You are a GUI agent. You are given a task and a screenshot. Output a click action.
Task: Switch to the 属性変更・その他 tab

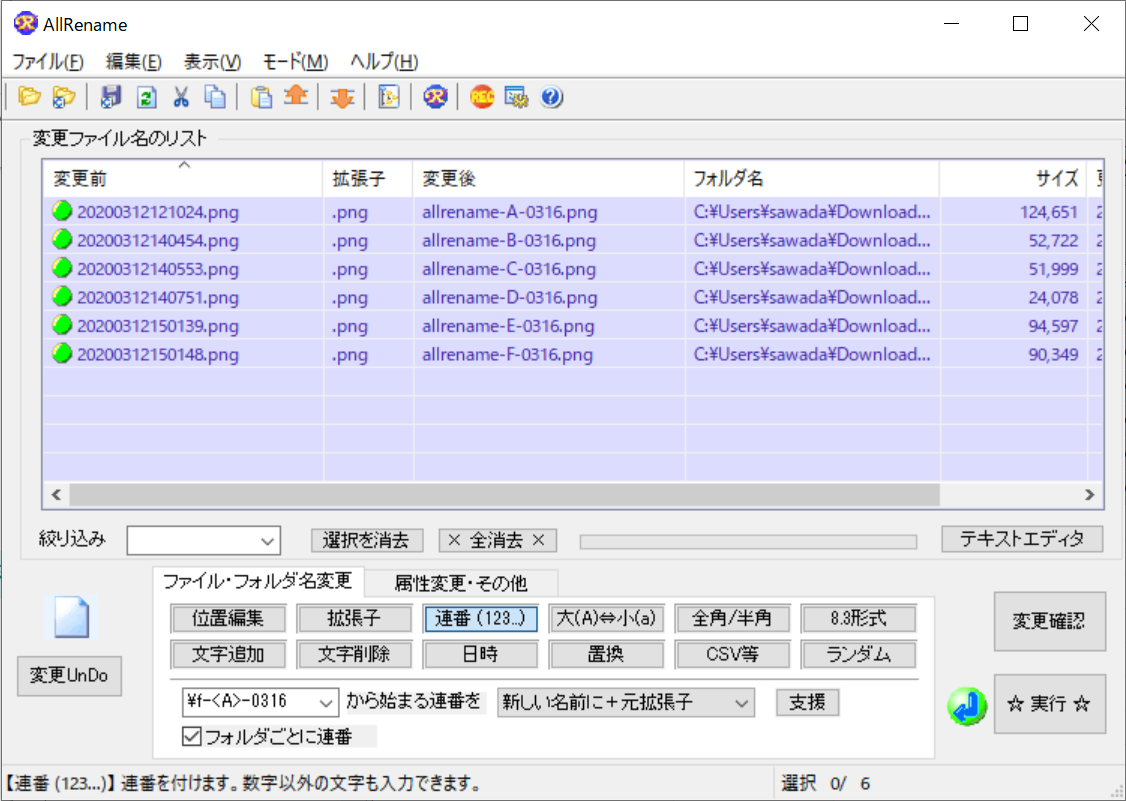[462, 583]
